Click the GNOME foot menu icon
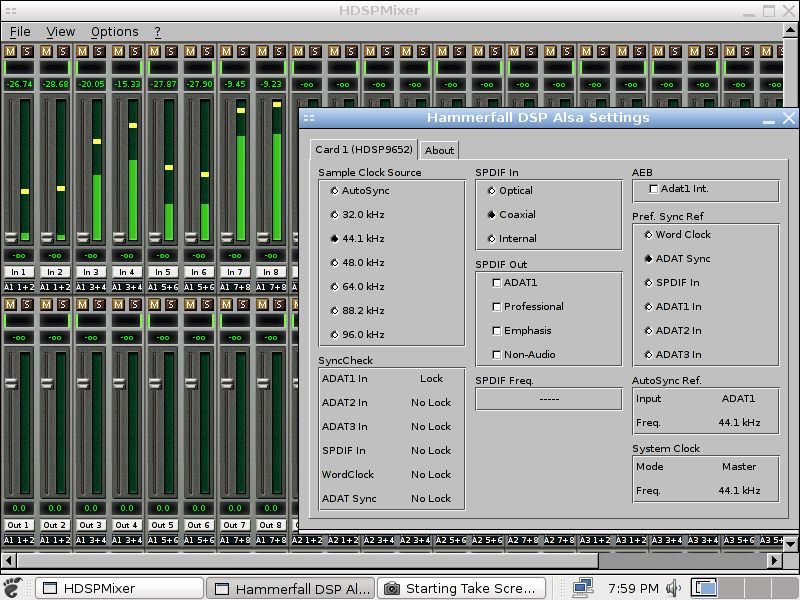Screen dimensions: 800x600 point(13,588)
